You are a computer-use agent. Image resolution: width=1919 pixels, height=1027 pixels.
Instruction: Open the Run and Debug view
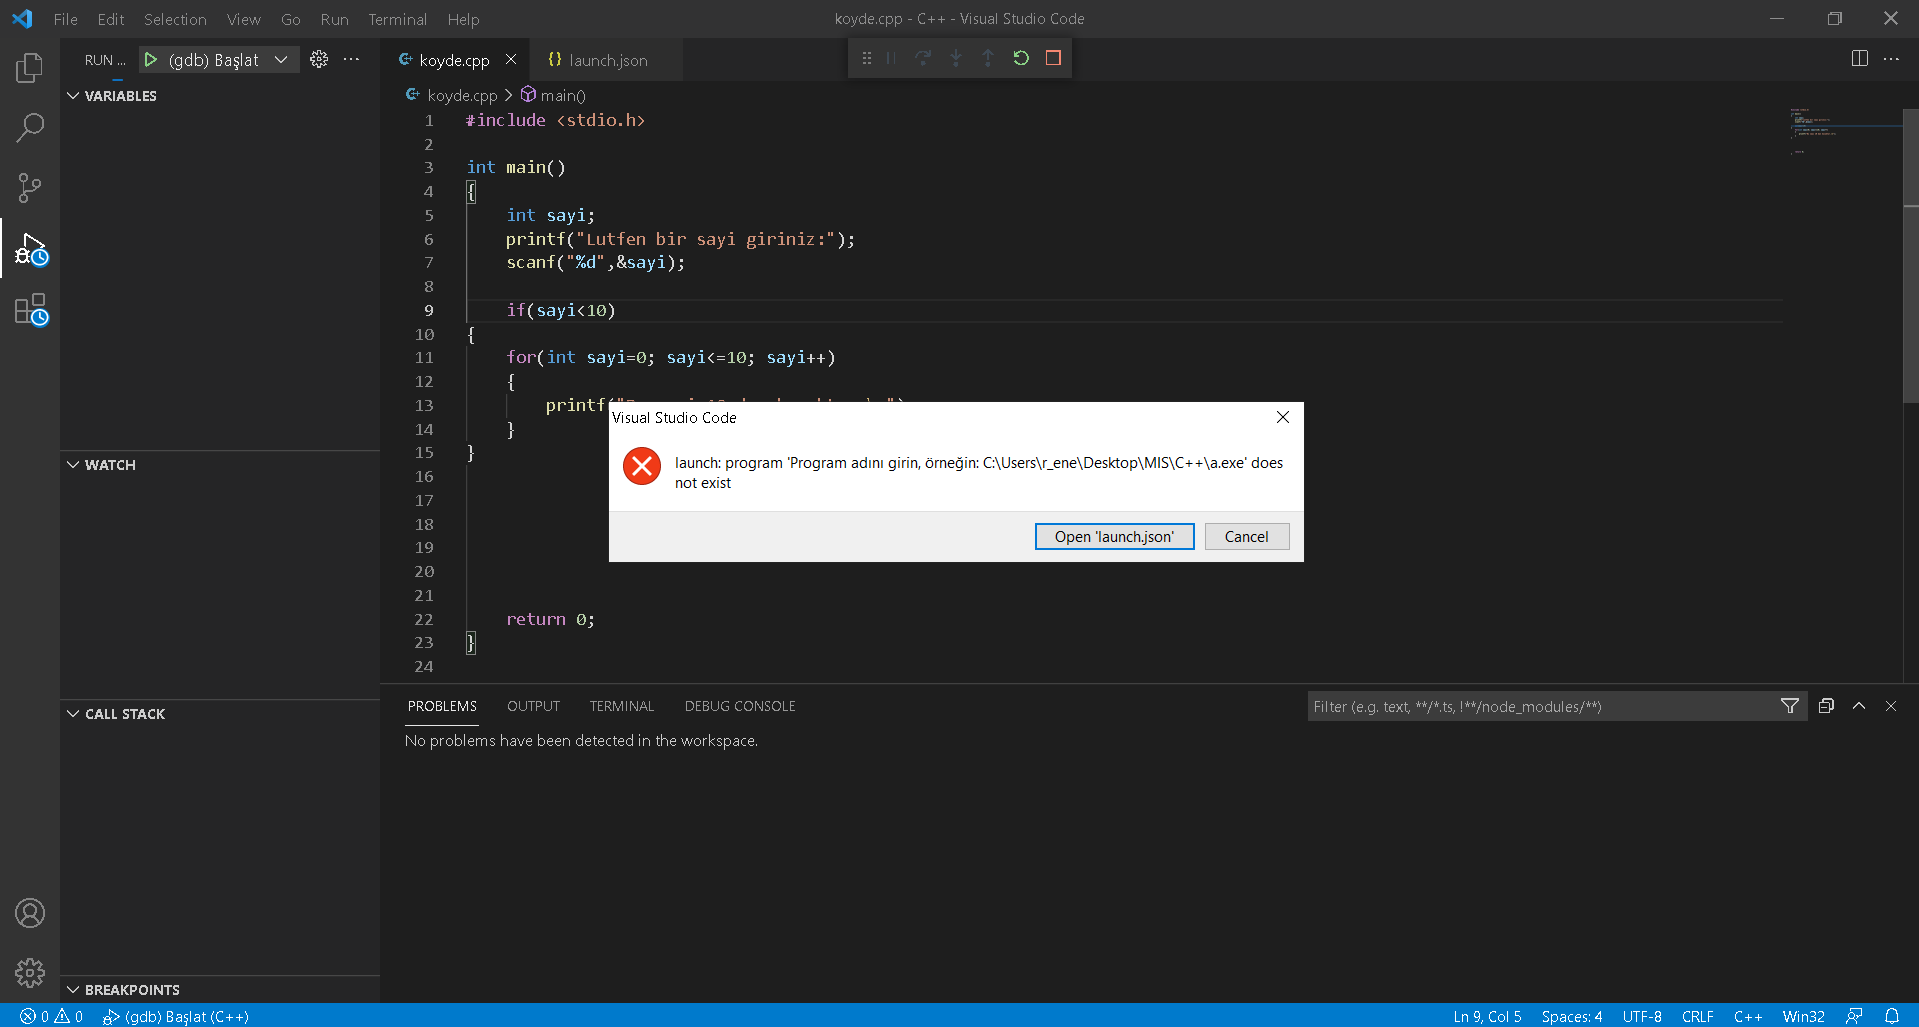point(30,249)
